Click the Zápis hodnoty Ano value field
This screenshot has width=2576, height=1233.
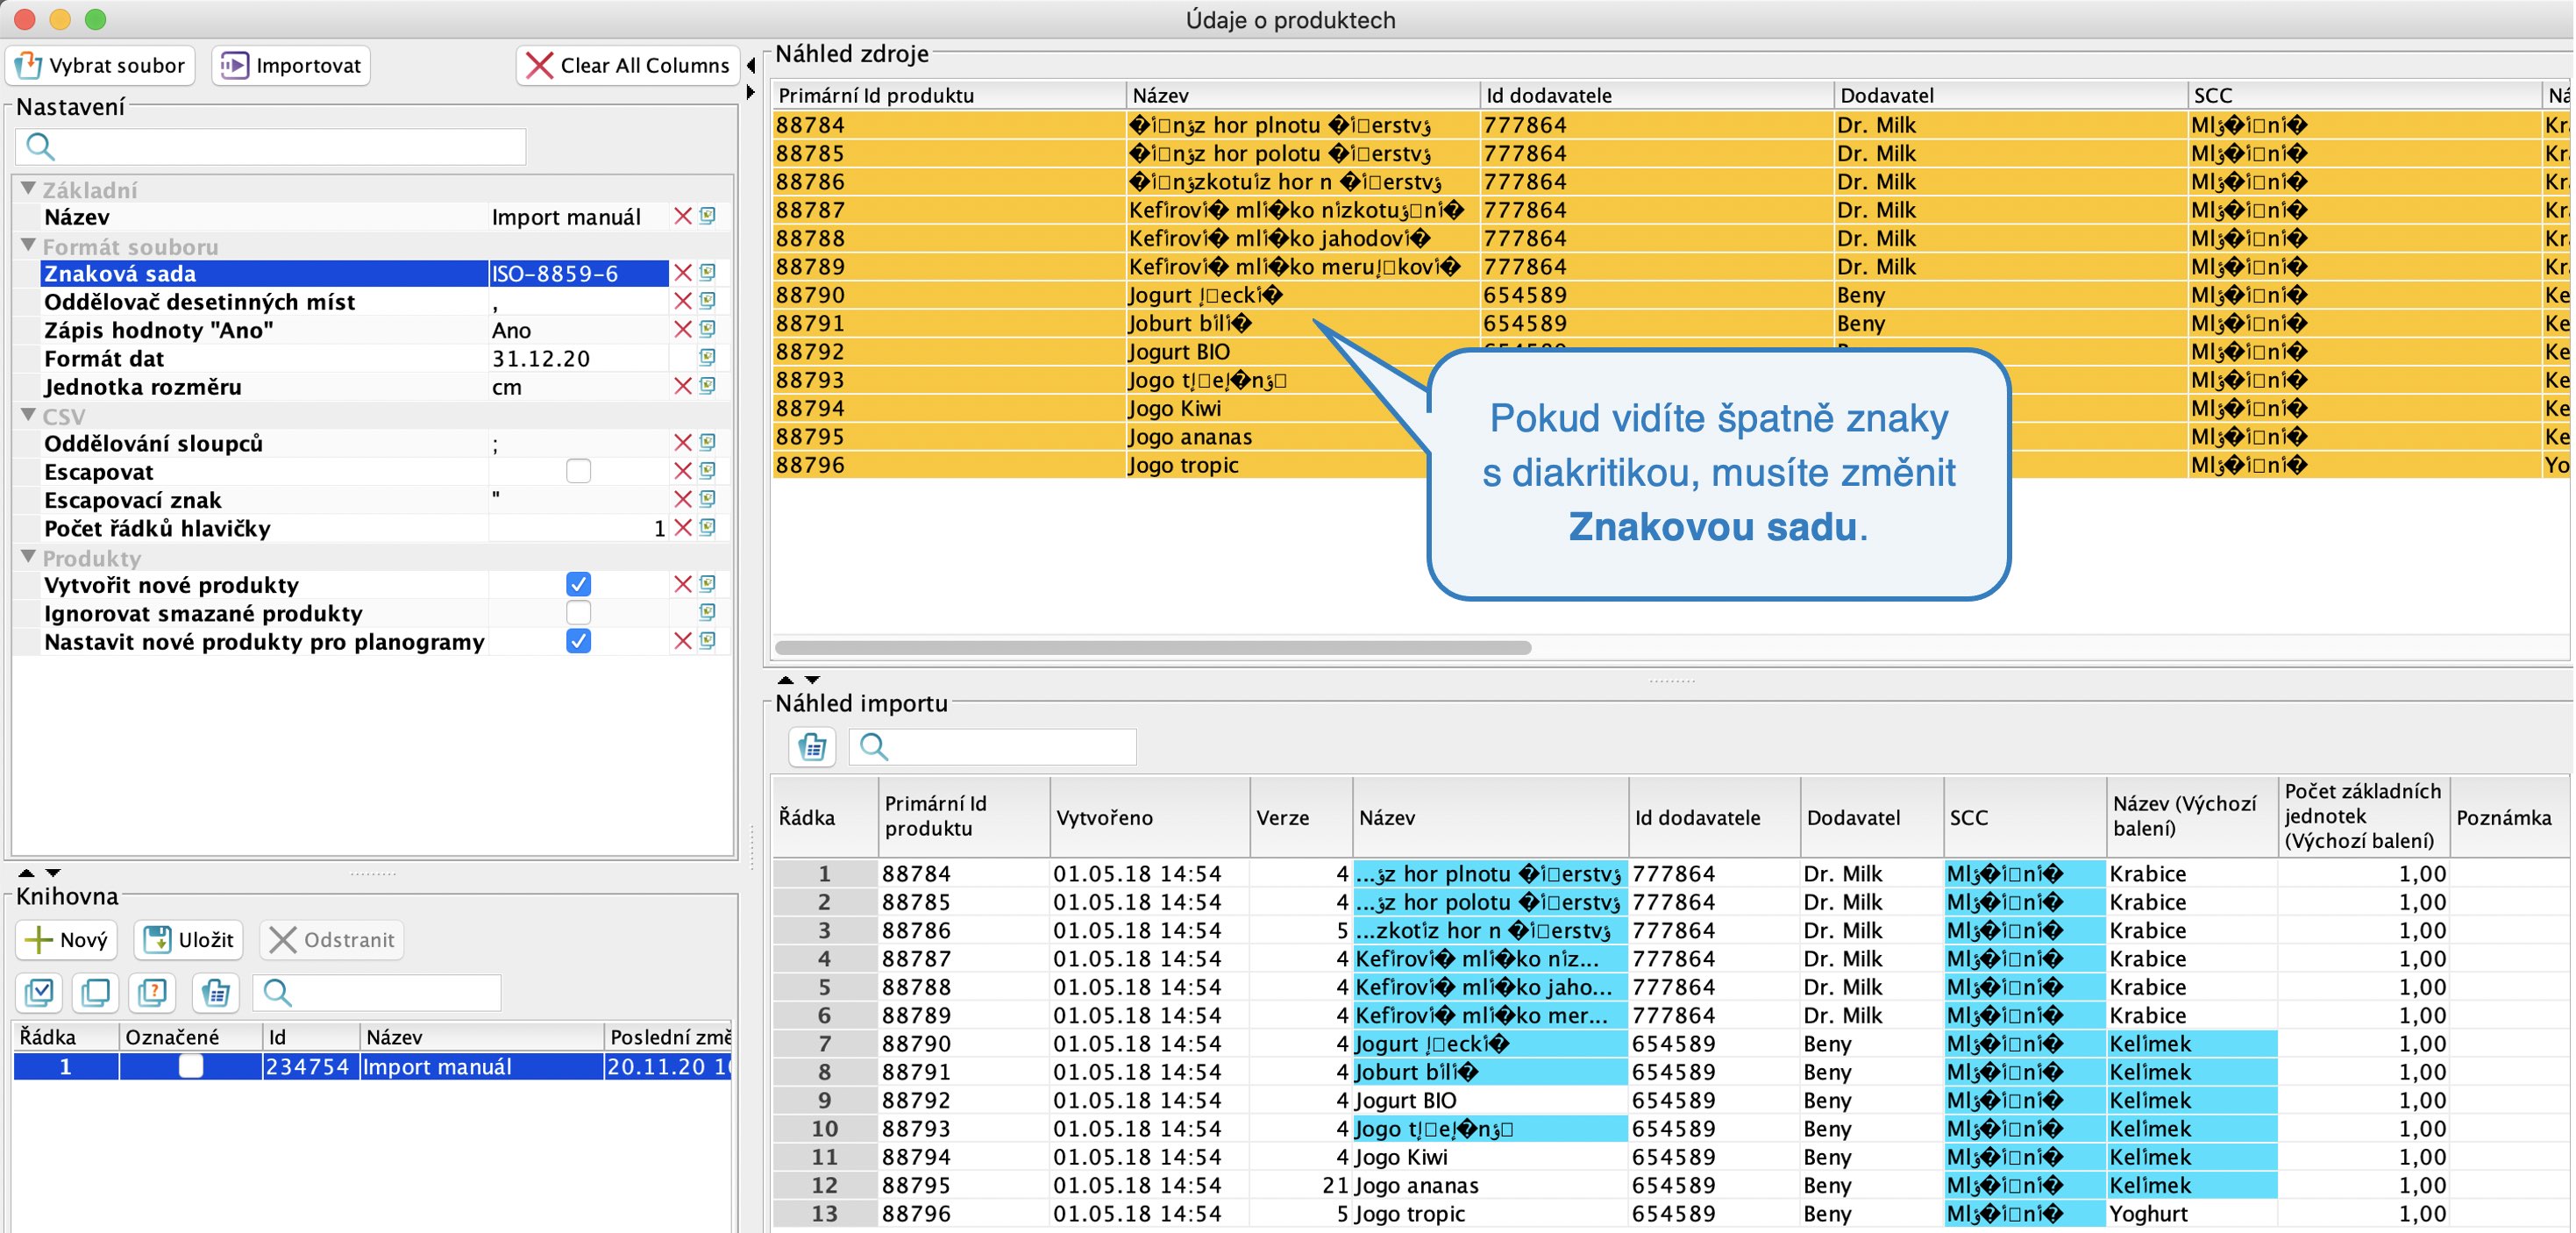click(578, 330)
